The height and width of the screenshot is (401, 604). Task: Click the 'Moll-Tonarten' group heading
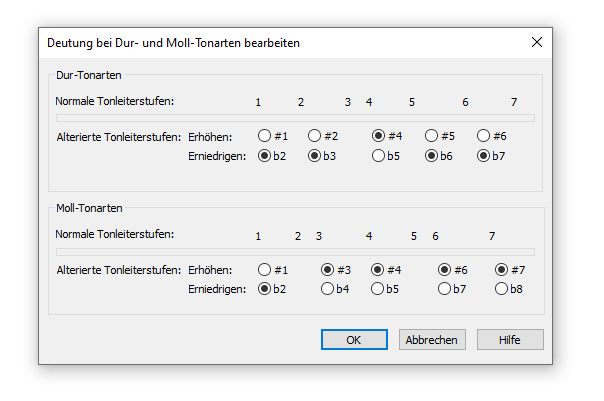(89, 208)
